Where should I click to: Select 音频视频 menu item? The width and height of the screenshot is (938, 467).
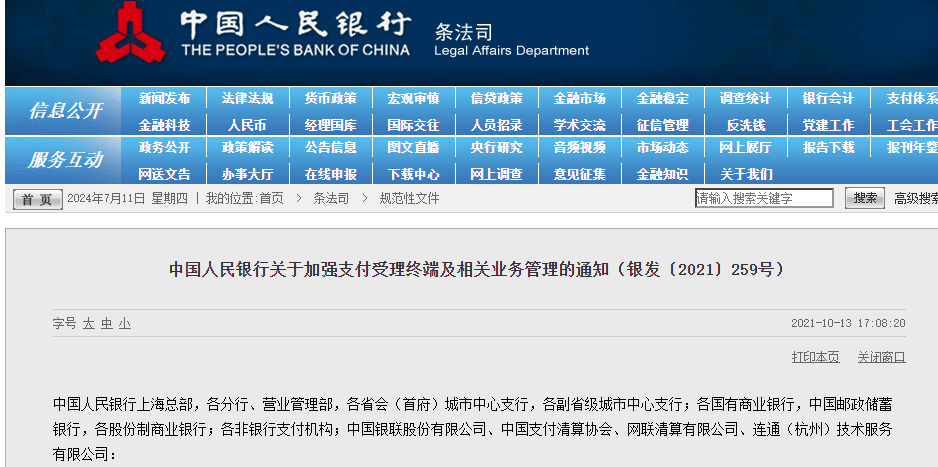click(580, 147)
